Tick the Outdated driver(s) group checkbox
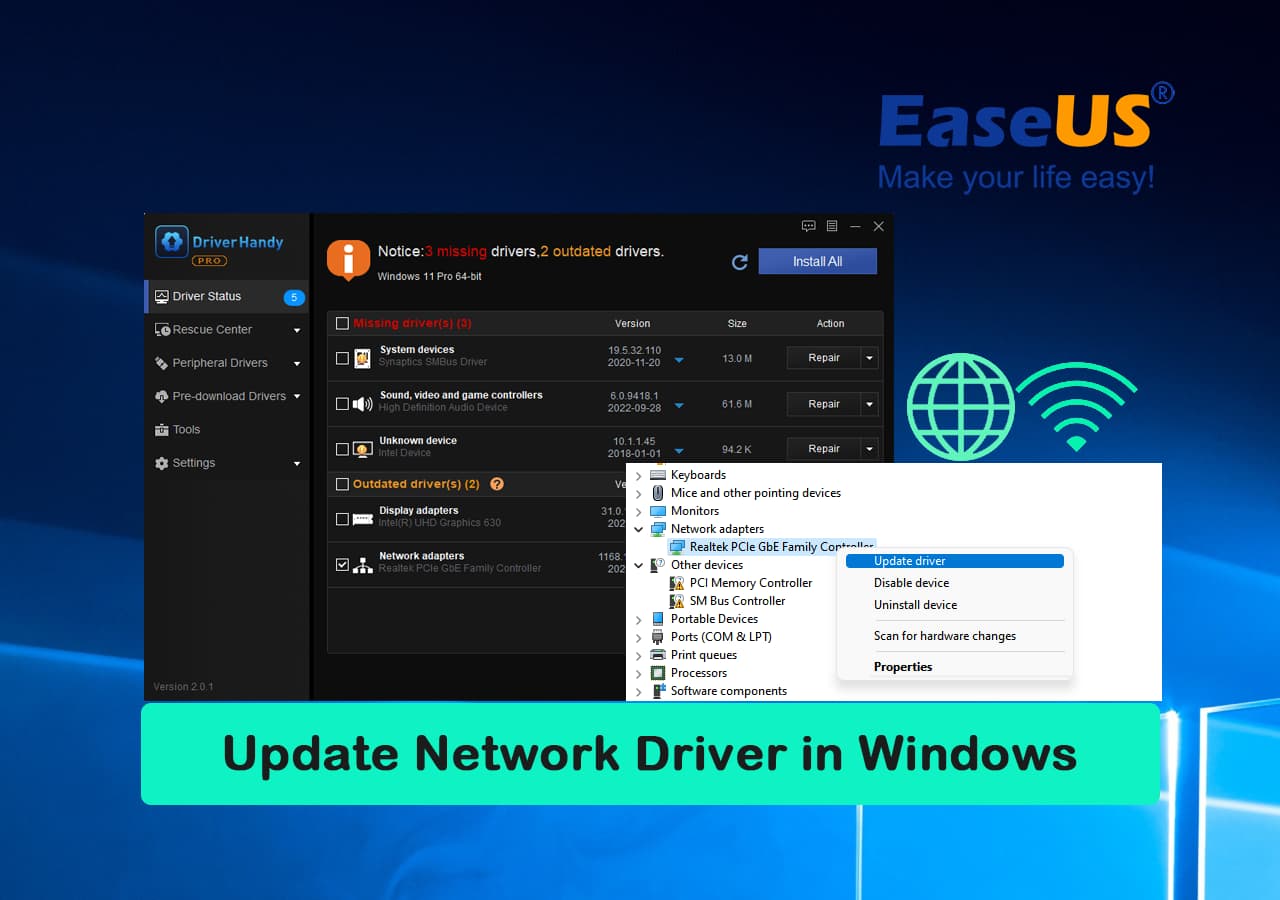This screenshot has height=900, width=1280. click(343, 484)
